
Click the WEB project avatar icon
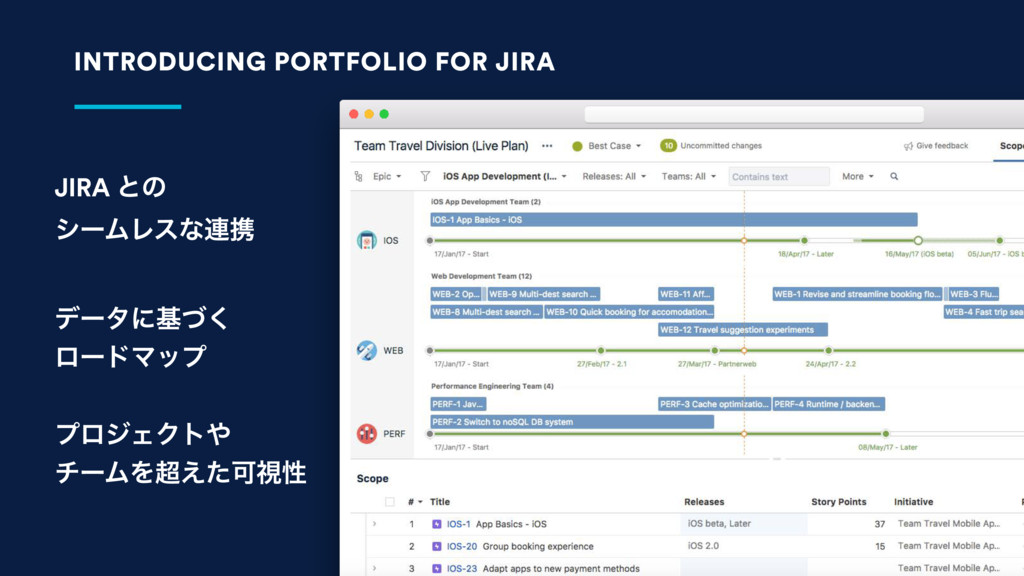click(366, 351)
